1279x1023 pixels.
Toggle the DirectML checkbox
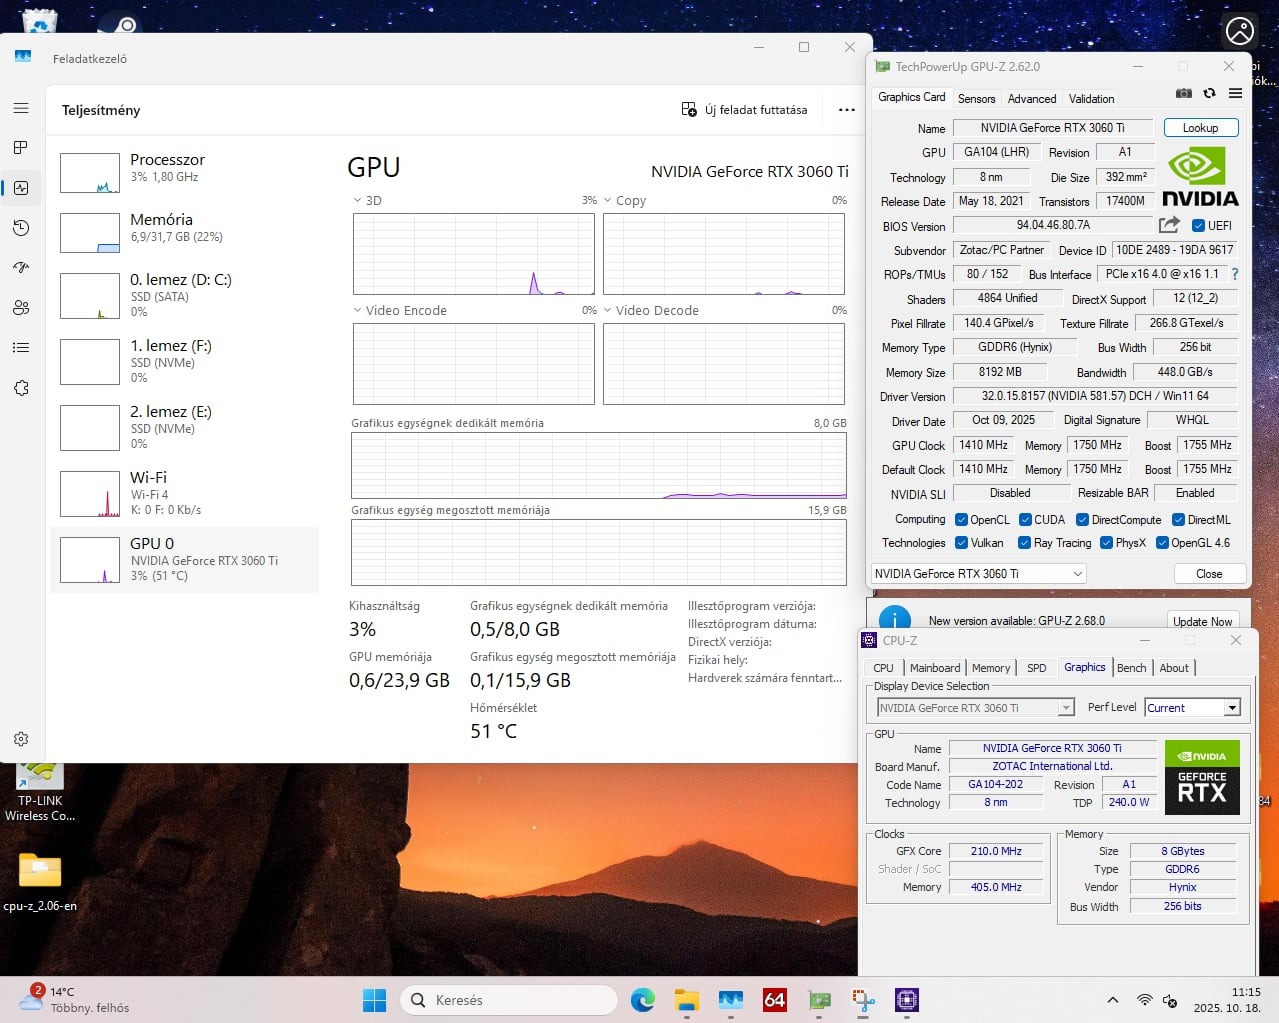[1178, 520]
